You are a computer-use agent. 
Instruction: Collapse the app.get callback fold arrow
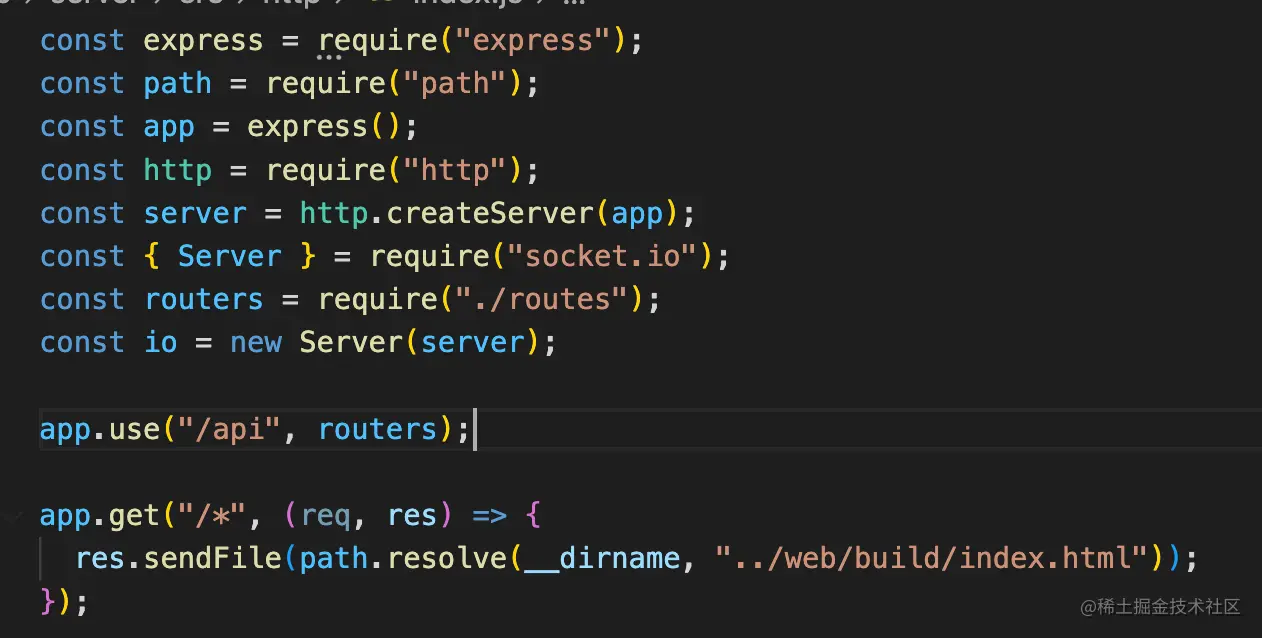[13, 517]
